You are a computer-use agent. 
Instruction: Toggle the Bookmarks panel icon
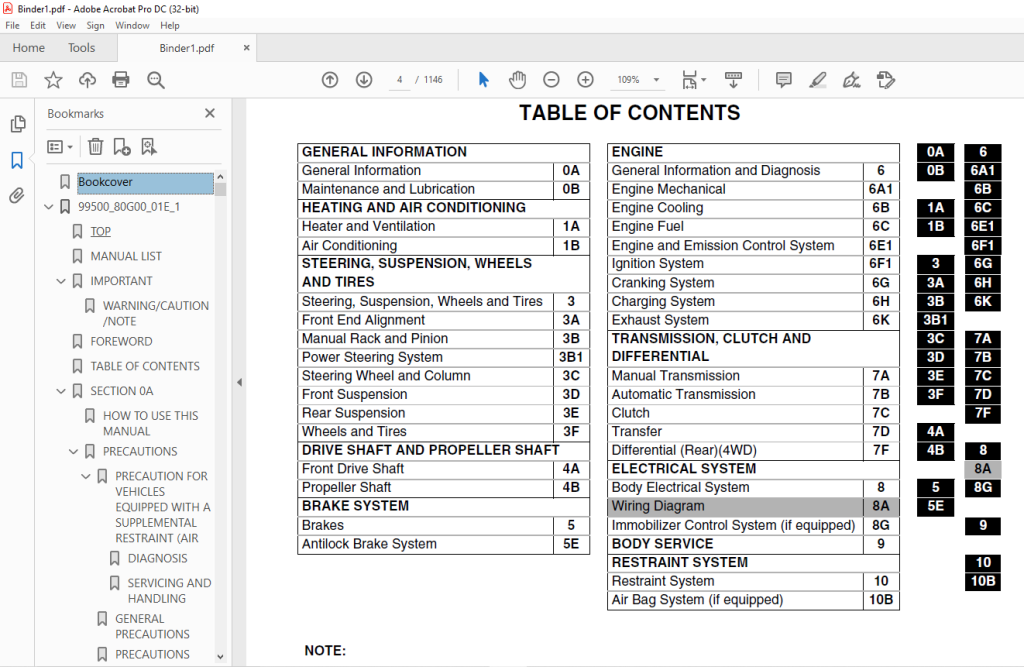[17, 160]
